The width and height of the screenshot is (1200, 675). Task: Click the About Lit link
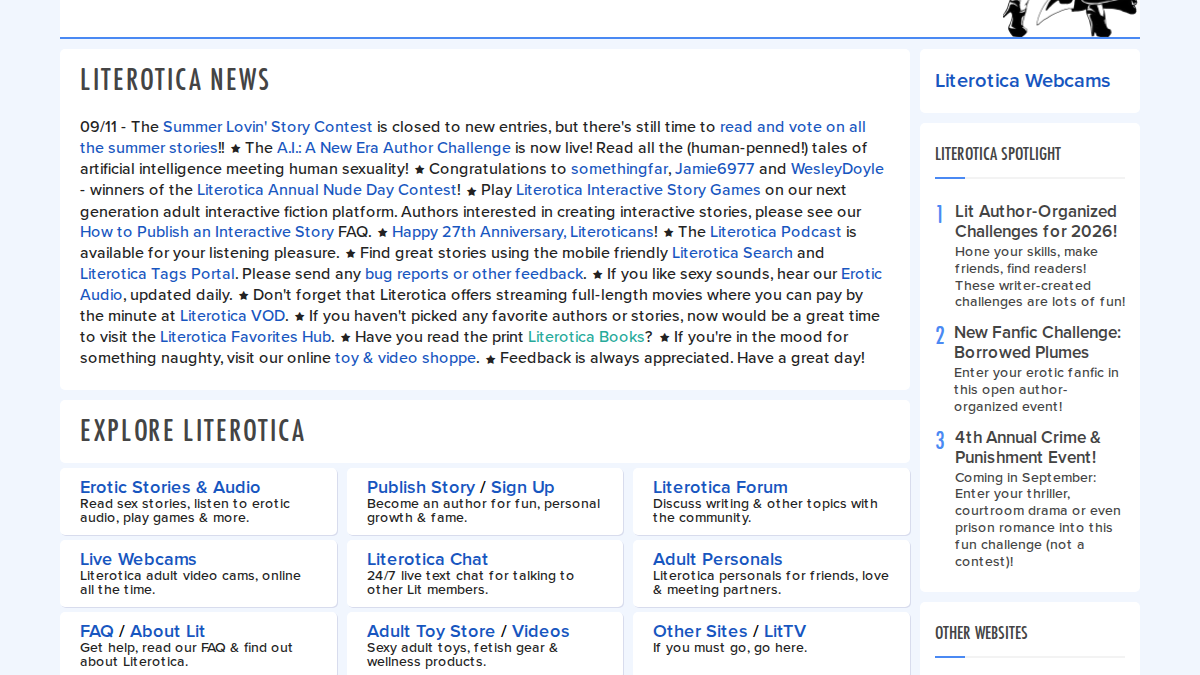coord(168,631)
